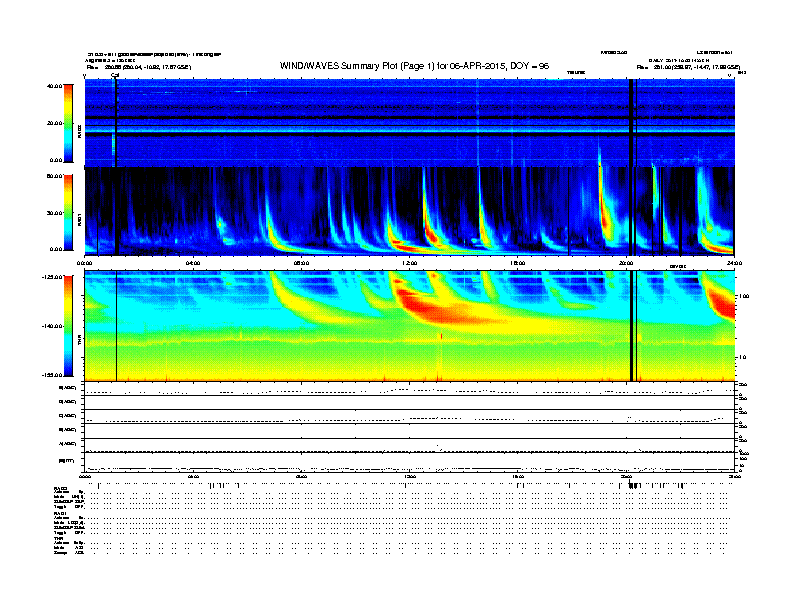
Task: Click the RAD1 color scale bar
Action: coord(68,213)
